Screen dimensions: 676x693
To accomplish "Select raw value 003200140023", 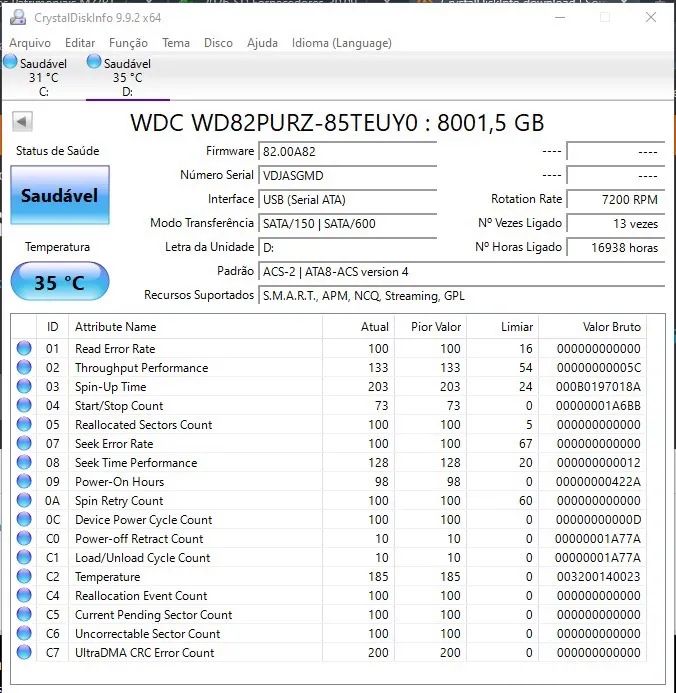I will click(x=598, y=577).
